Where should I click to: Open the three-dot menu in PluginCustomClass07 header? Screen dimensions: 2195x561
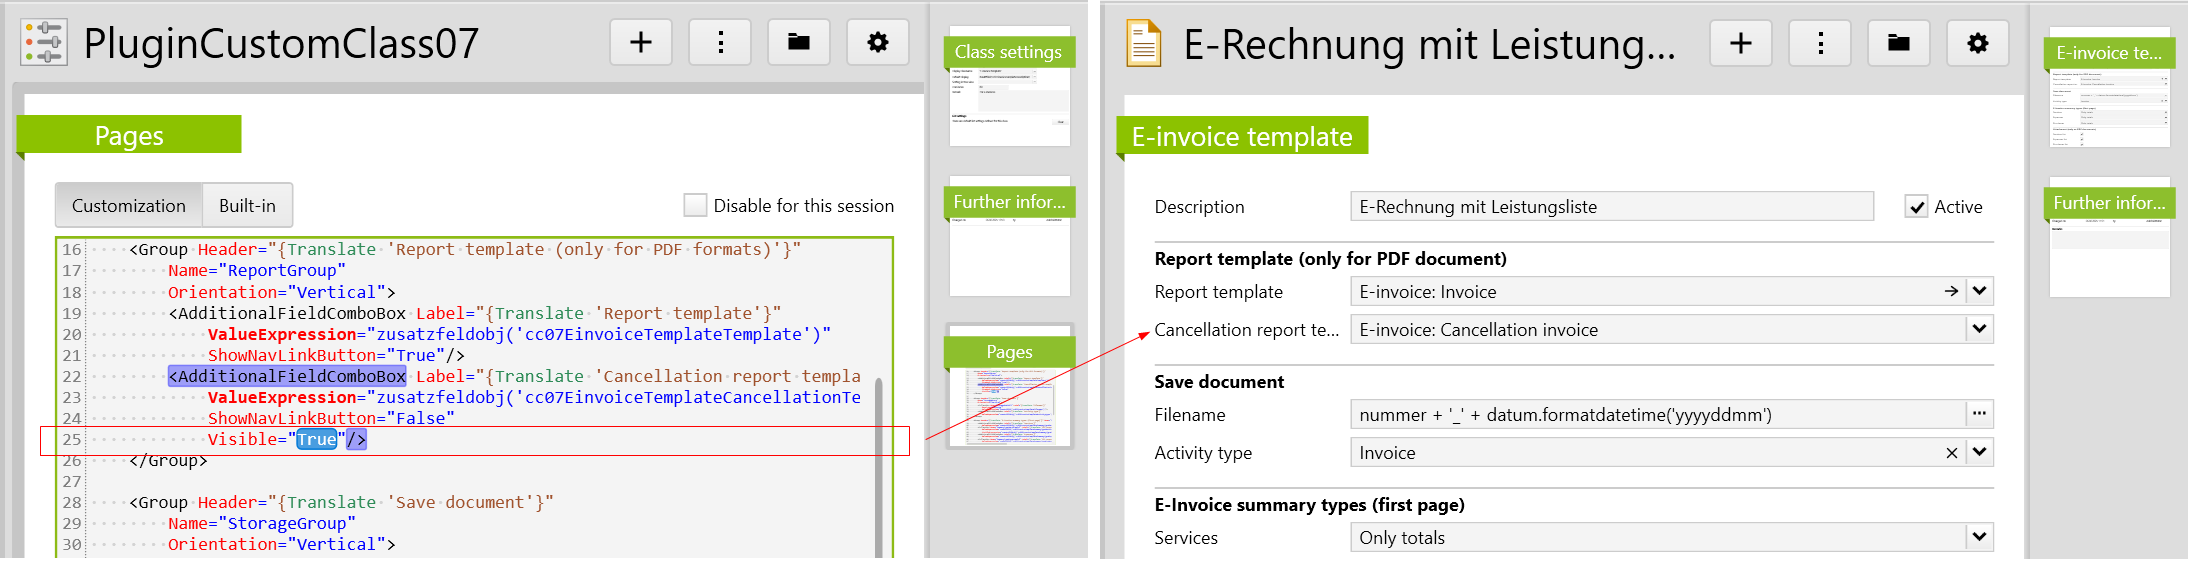click(x=720, y=43)
